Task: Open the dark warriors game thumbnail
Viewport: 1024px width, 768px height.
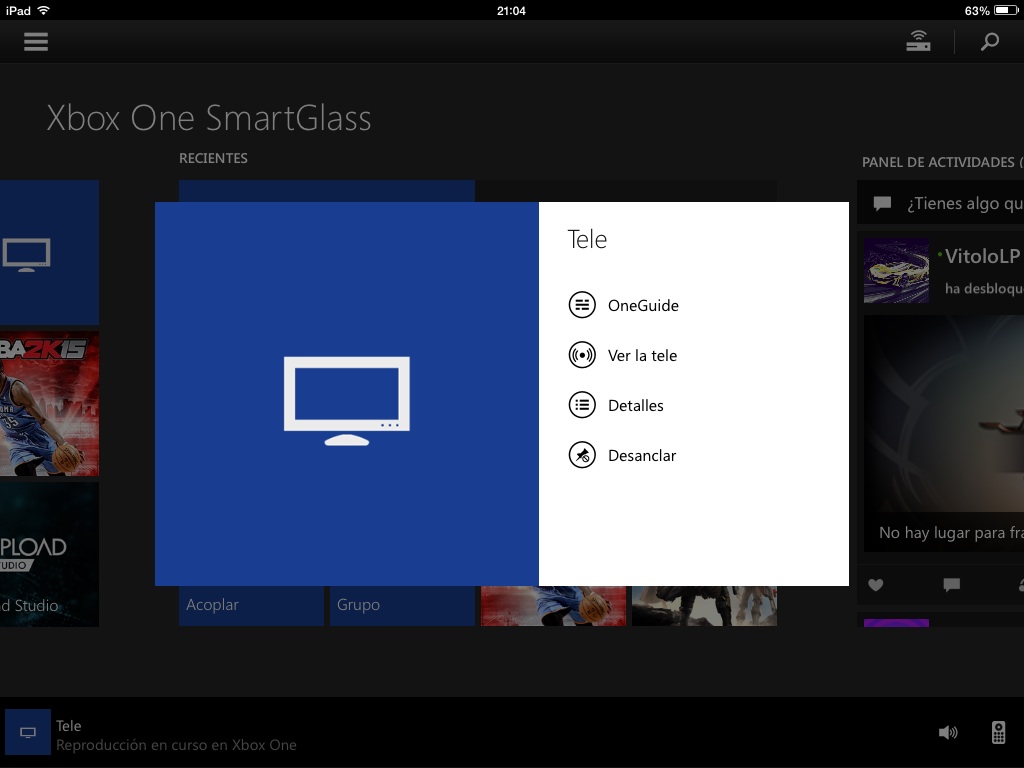Action: [x=704, y=606]
